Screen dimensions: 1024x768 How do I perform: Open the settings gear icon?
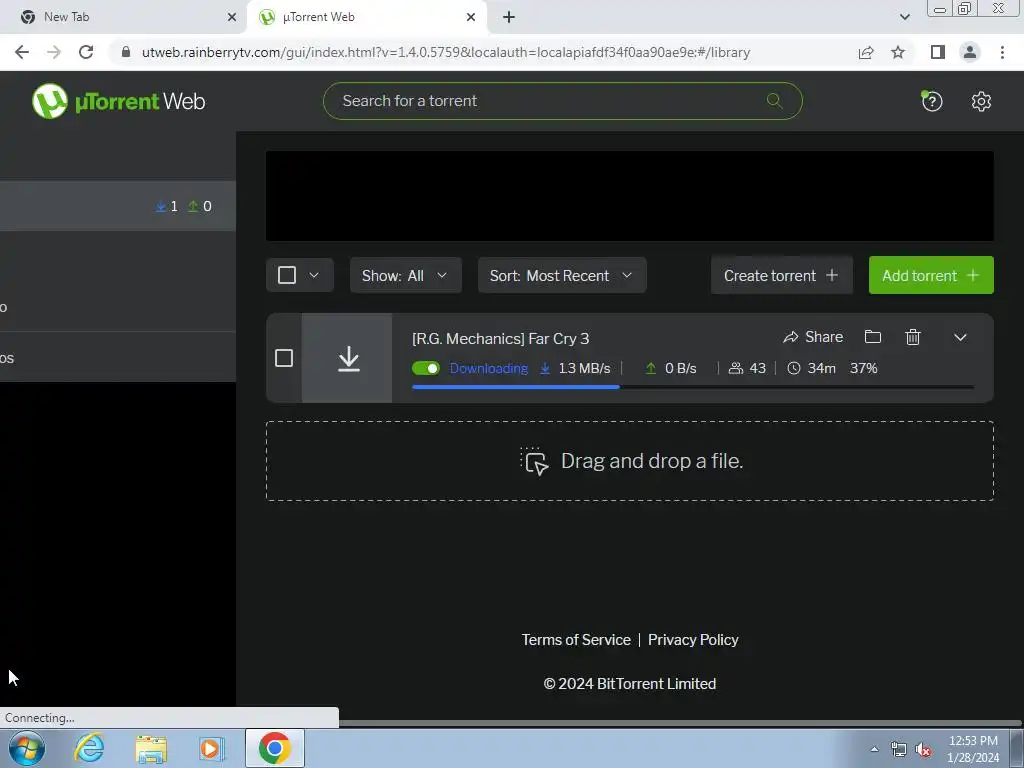pos(981,101)
